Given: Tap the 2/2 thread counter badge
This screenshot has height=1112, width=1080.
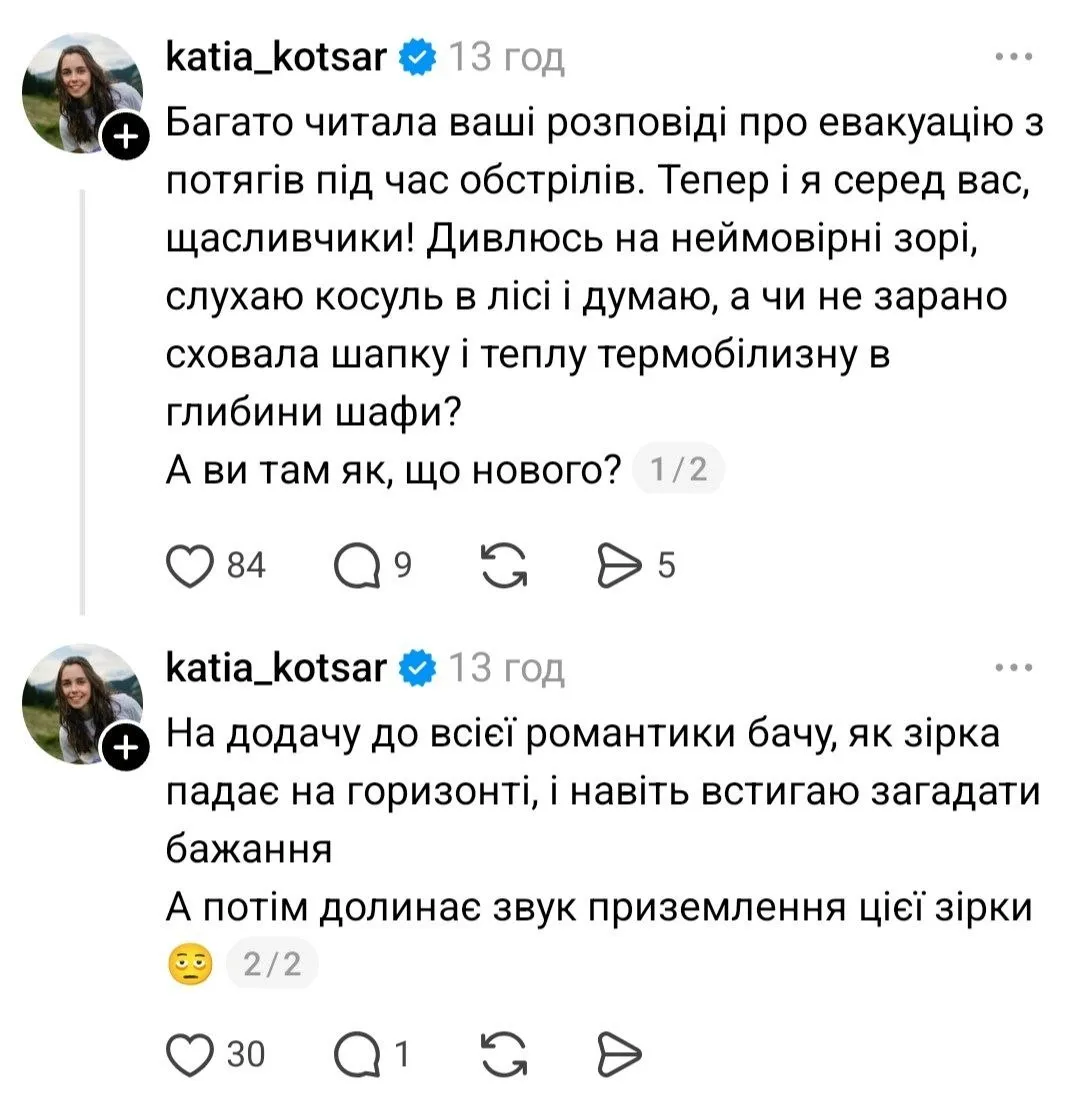Looking at the screenshot, I should (x=272, y=964).
